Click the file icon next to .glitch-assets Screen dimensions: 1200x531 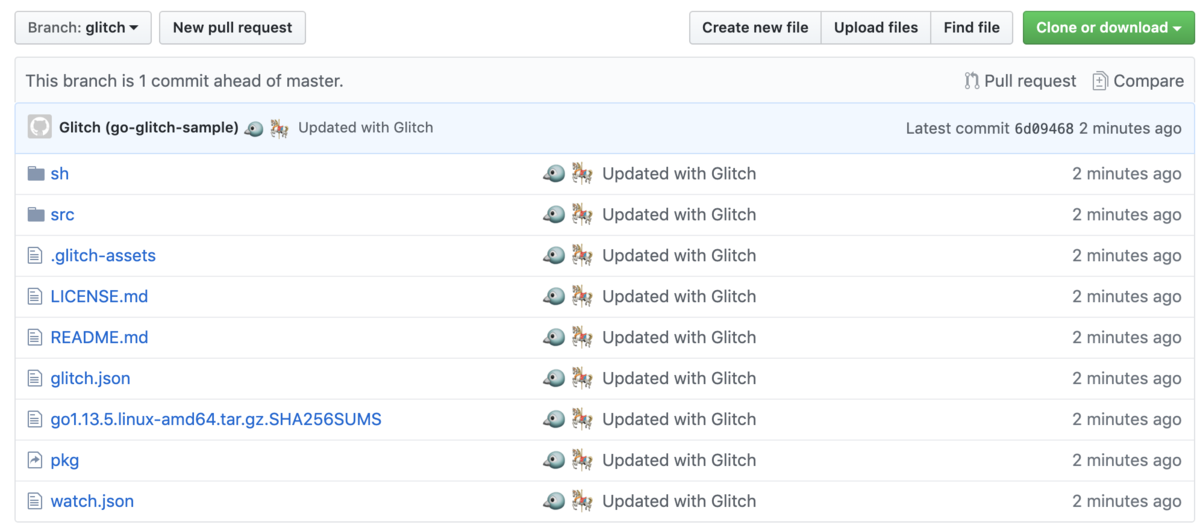[35, 255]
